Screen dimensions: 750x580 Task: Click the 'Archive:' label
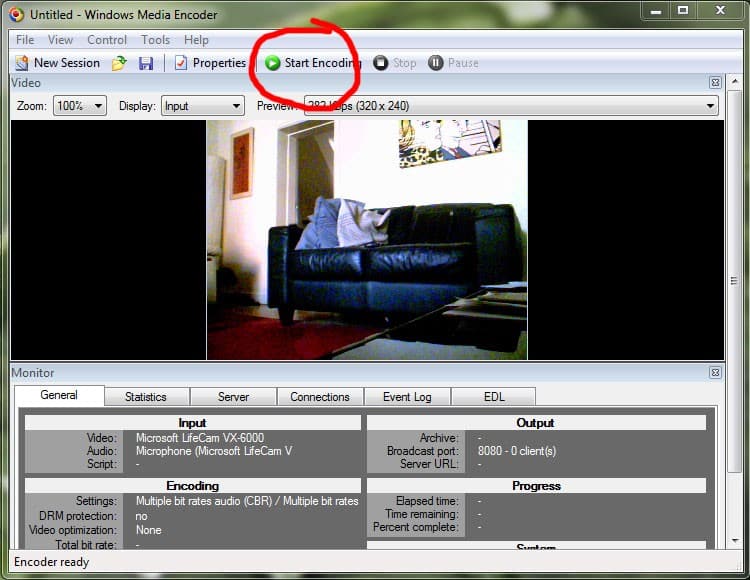pyautogui.click(x=439, y=438)
